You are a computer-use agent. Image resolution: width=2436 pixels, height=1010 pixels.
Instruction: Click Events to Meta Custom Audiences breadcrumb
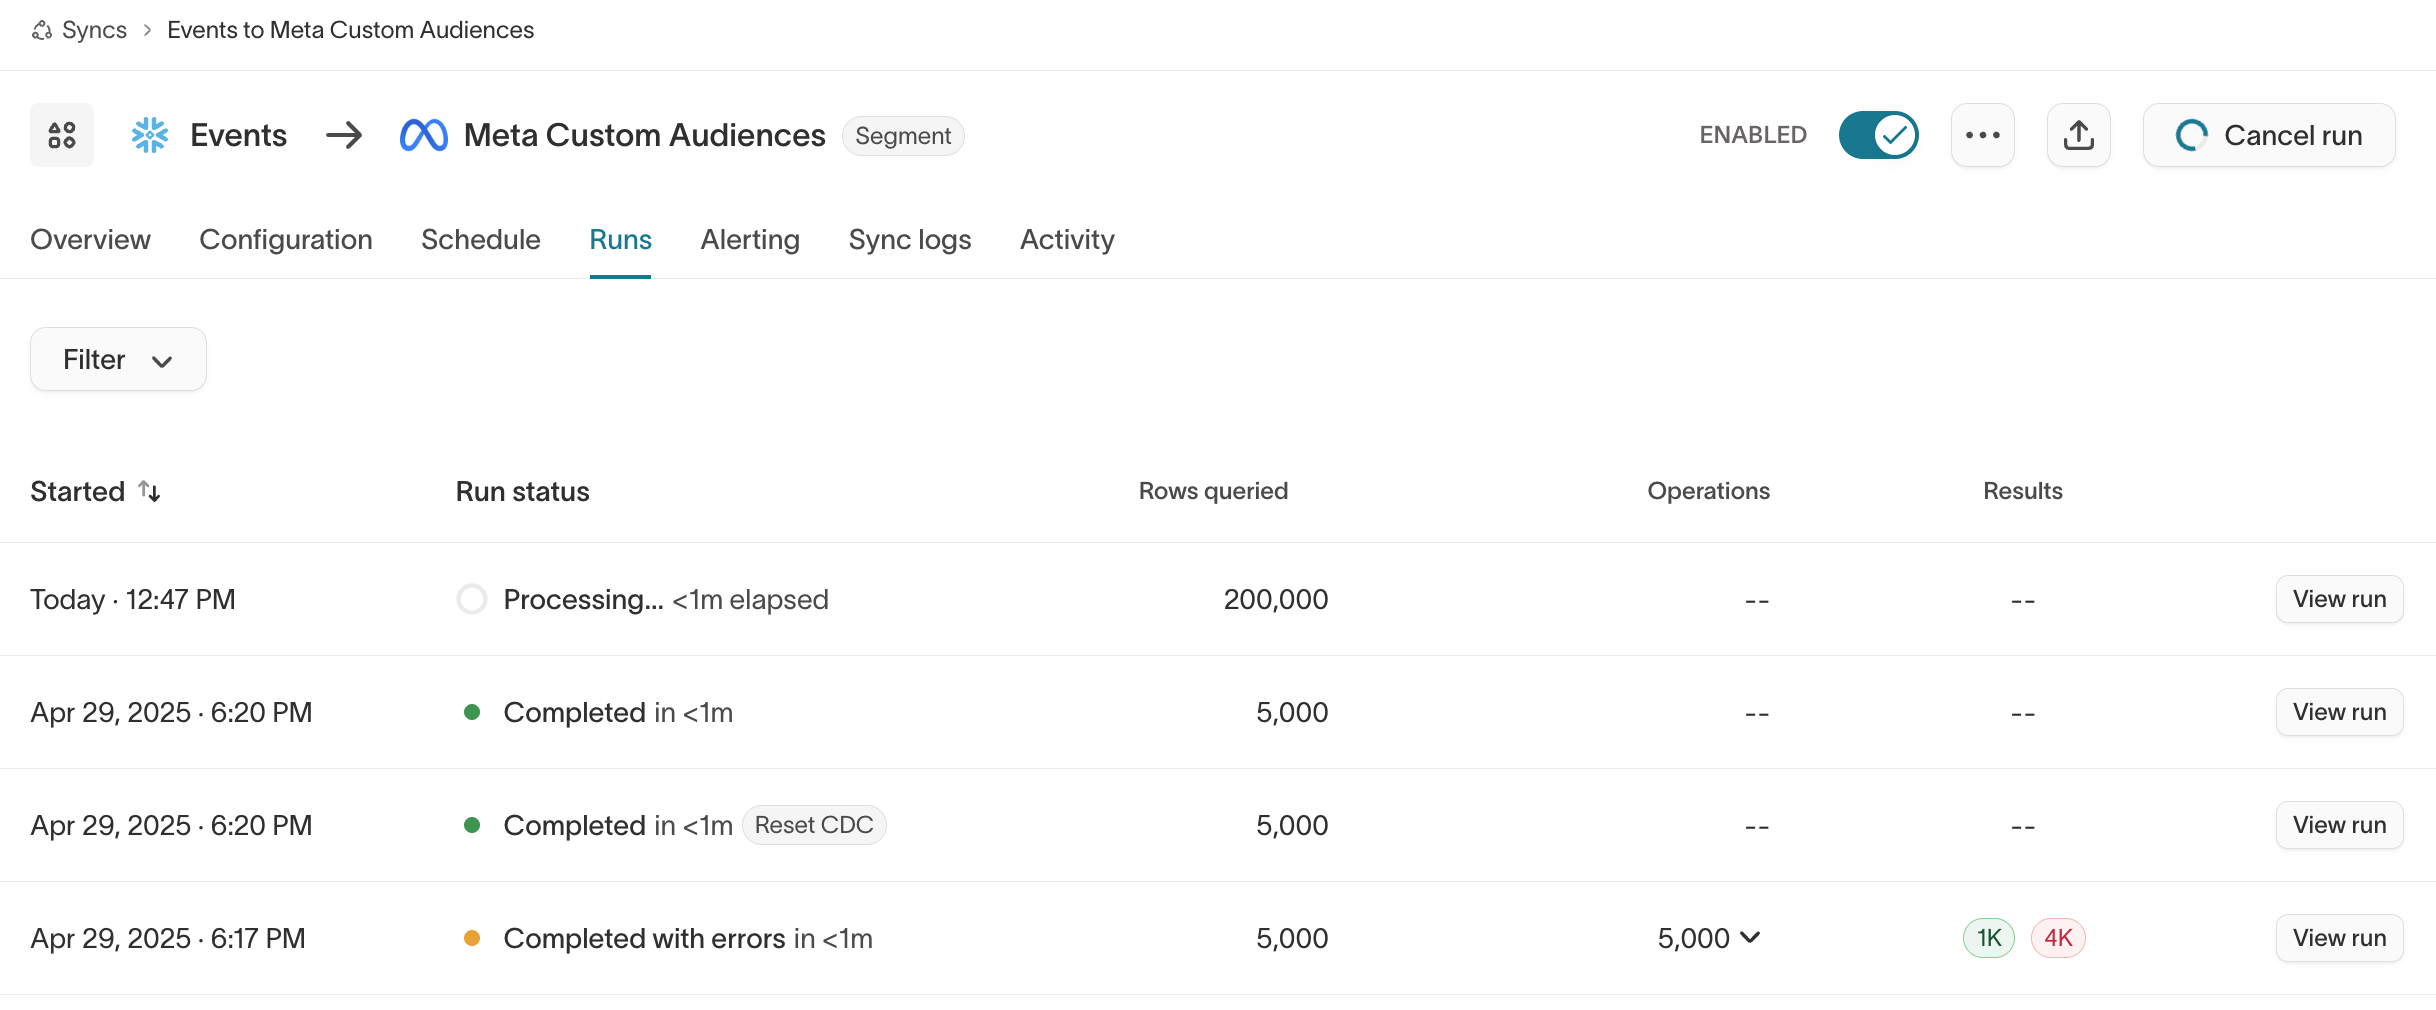pos(350,30)
